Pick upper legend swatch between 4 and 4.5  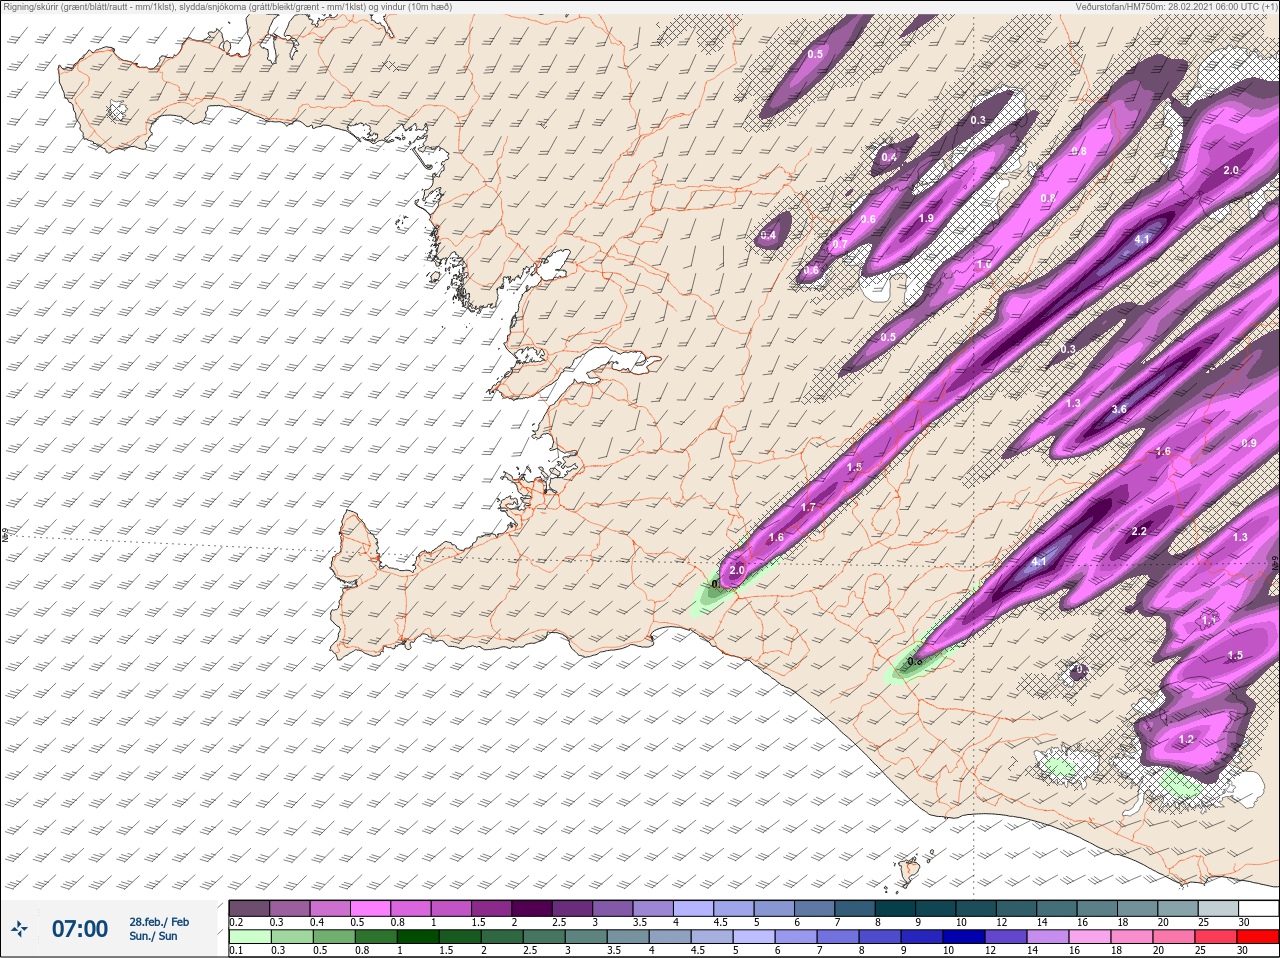[696, 908]
